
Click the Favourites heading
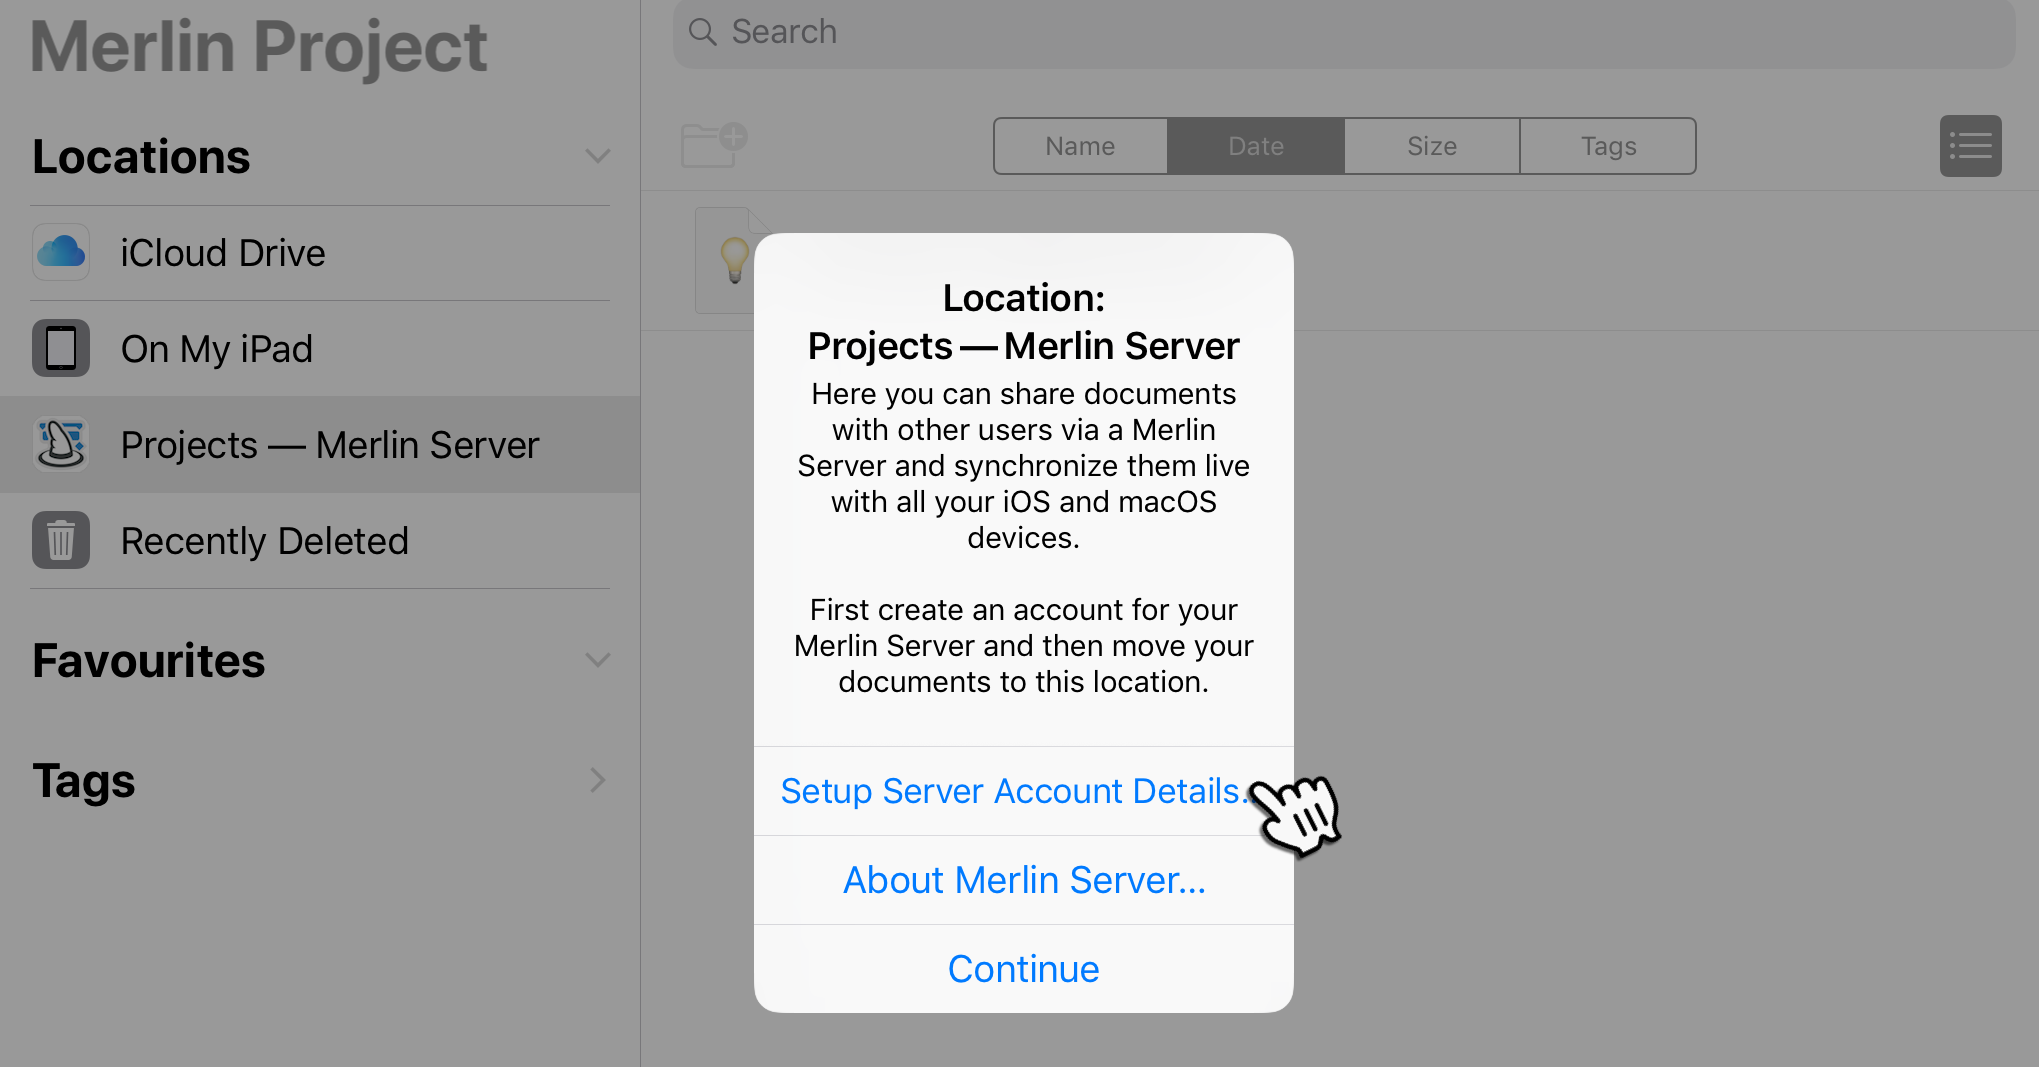[149, 661]
